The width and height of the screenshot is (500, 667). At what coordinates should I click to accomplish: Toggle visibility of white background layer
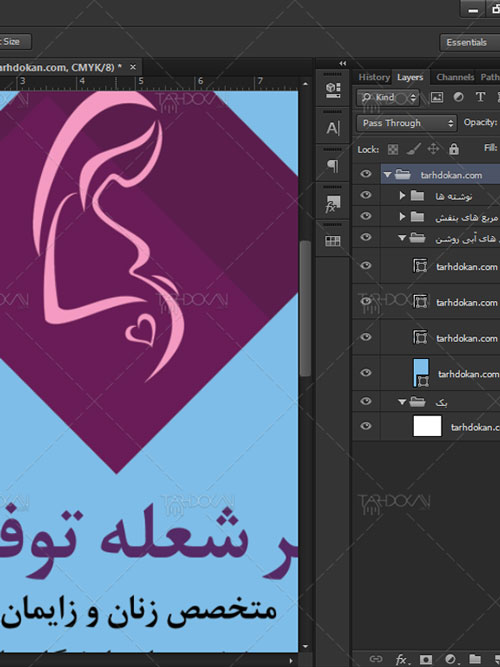(x=366, y=426)
